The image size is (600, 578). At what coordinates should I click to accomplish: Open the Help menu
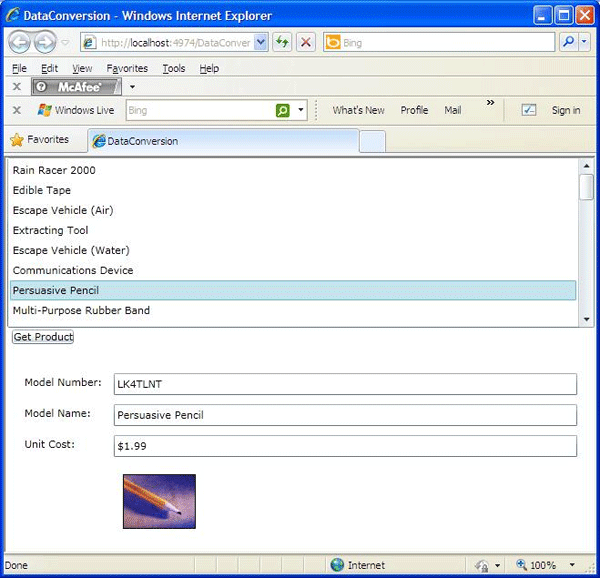209,68
